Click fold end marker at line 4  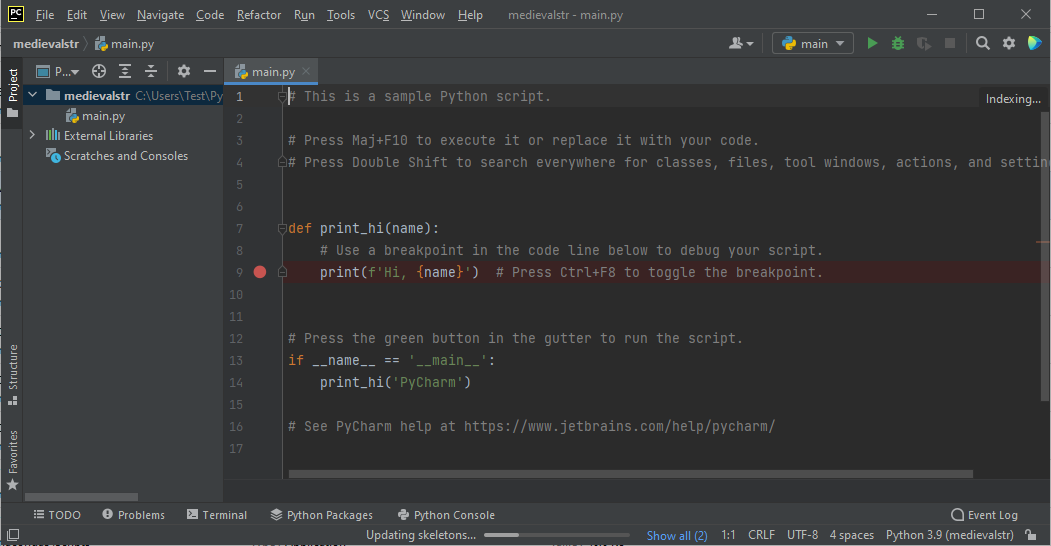[x=282, y=162]
